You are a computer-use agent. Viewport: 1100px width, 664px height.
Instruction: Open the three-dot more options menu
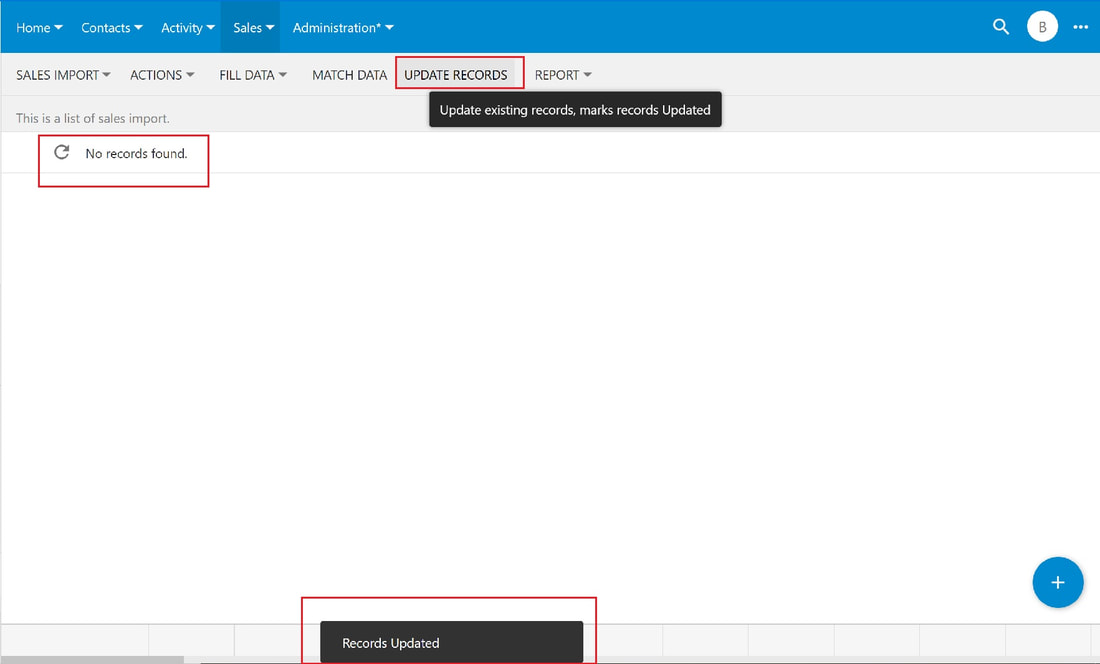coord(1080,27)
